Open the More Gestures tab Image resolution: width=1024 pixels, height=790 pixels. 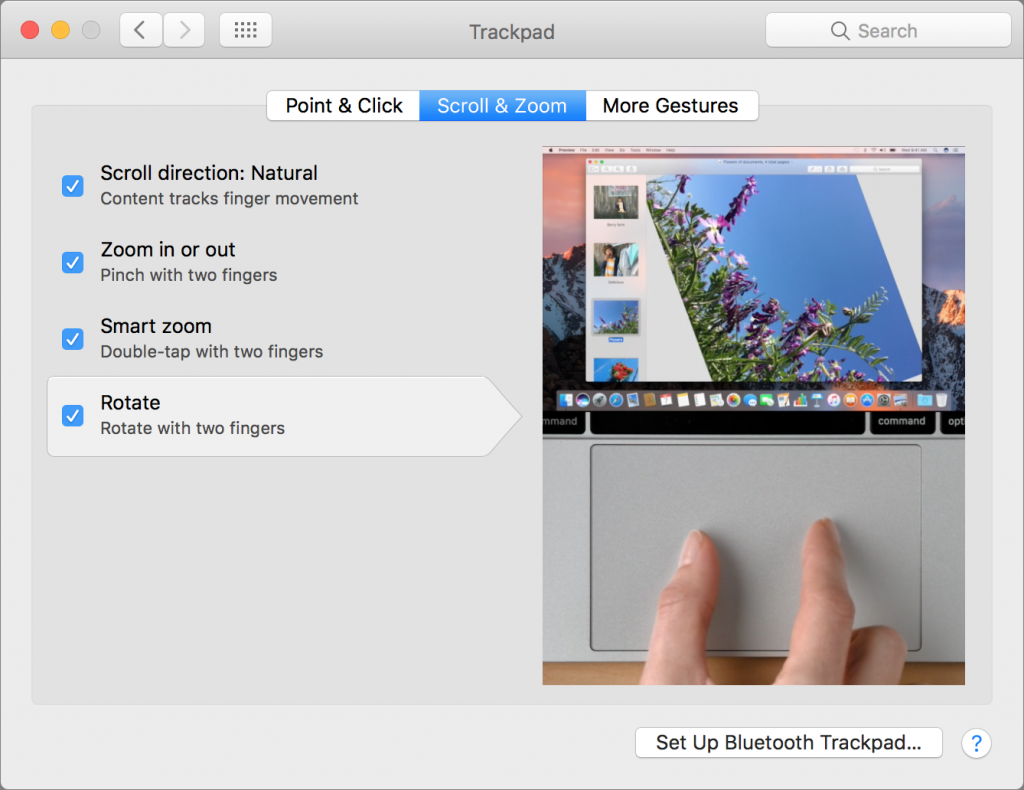coord(671,105)
